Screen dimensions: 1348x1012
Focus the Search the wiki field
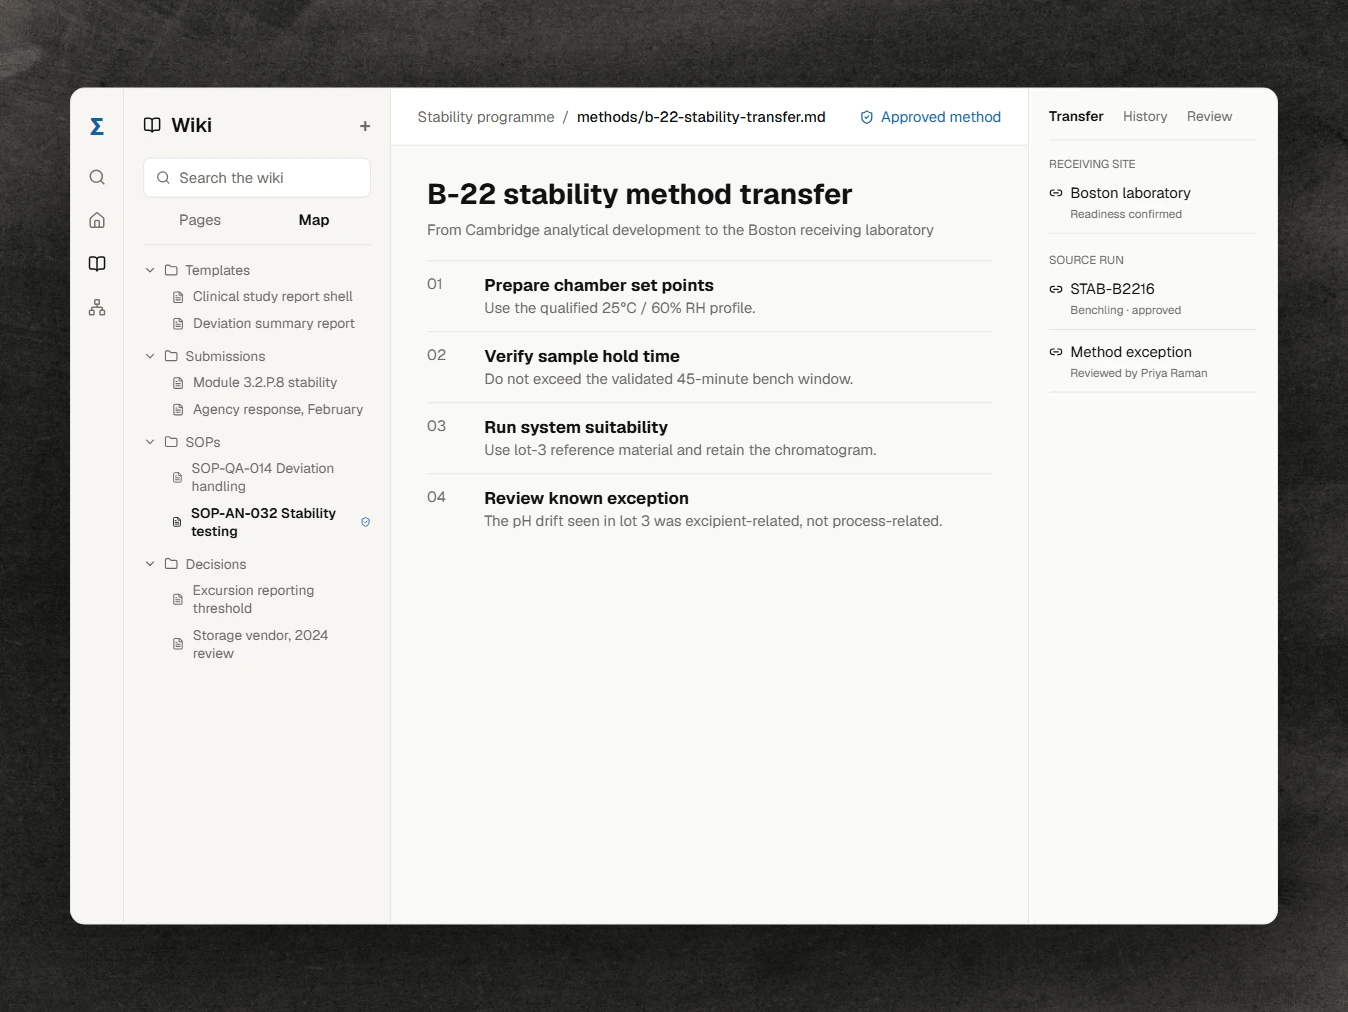click(x=257, y=178)
